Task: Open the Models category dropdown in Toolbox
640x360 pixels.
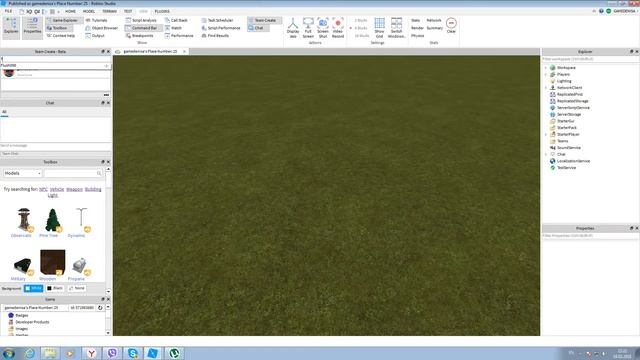Action: click(x=22, y=173)
